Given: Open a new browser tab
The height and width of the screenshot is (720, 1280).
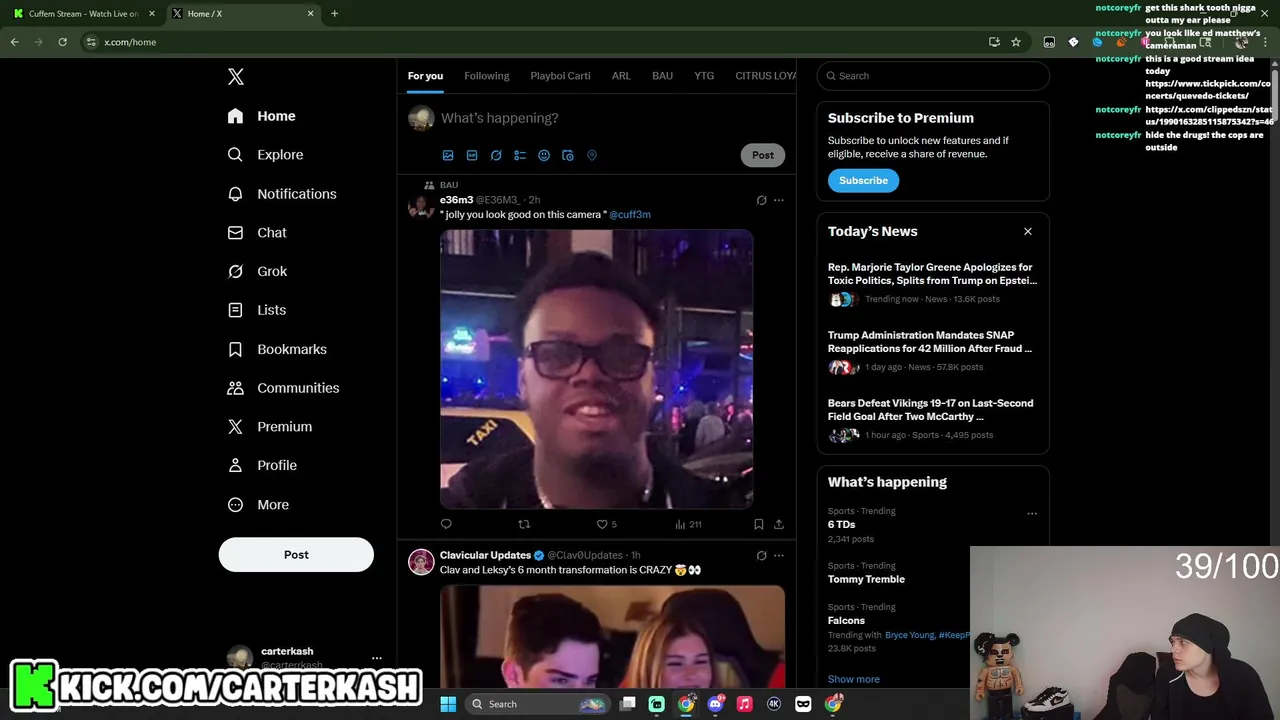Looking at the screenshot, I should 334,14.
